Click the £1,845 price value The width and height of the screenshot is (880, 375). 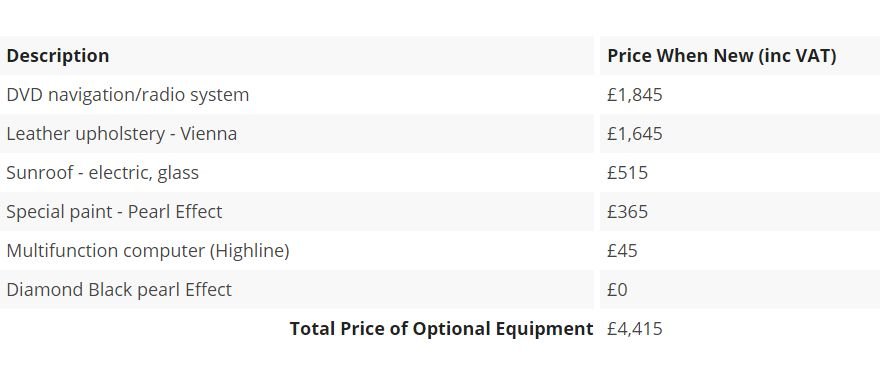(x=635, y=94)
